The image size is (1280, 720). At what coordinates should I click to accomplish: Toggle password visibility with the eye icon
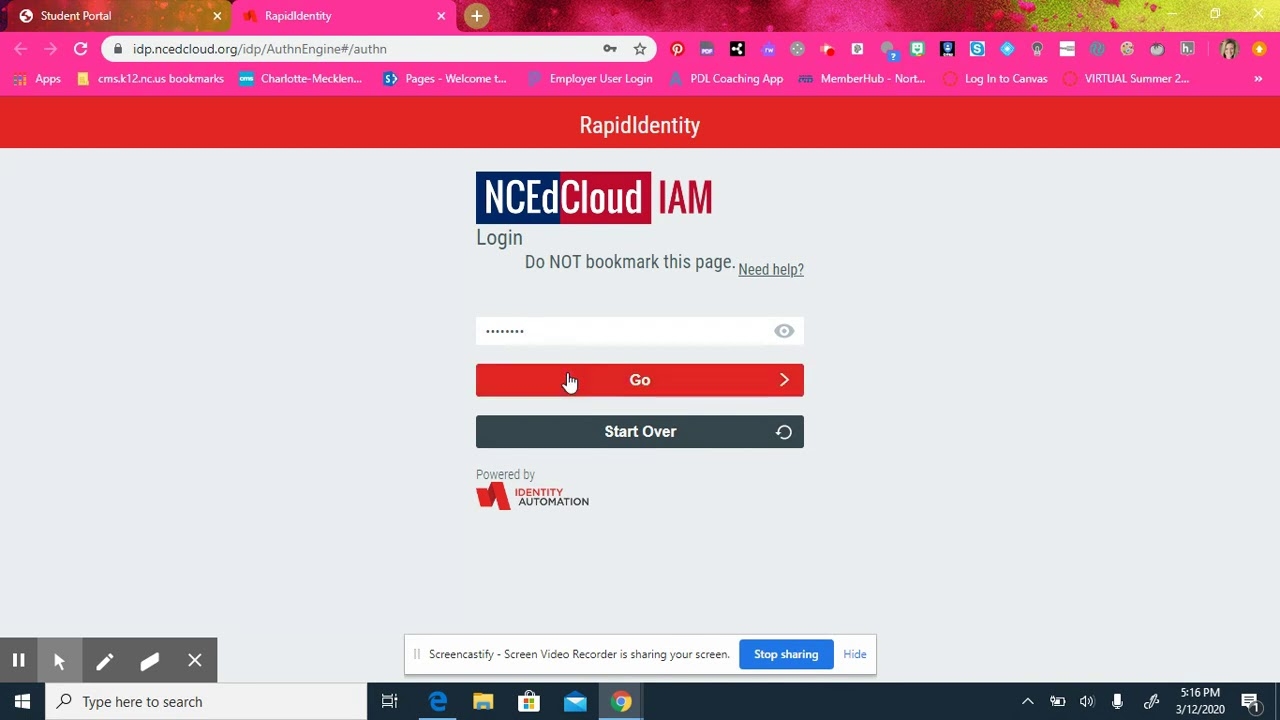(x=784, y=331)
